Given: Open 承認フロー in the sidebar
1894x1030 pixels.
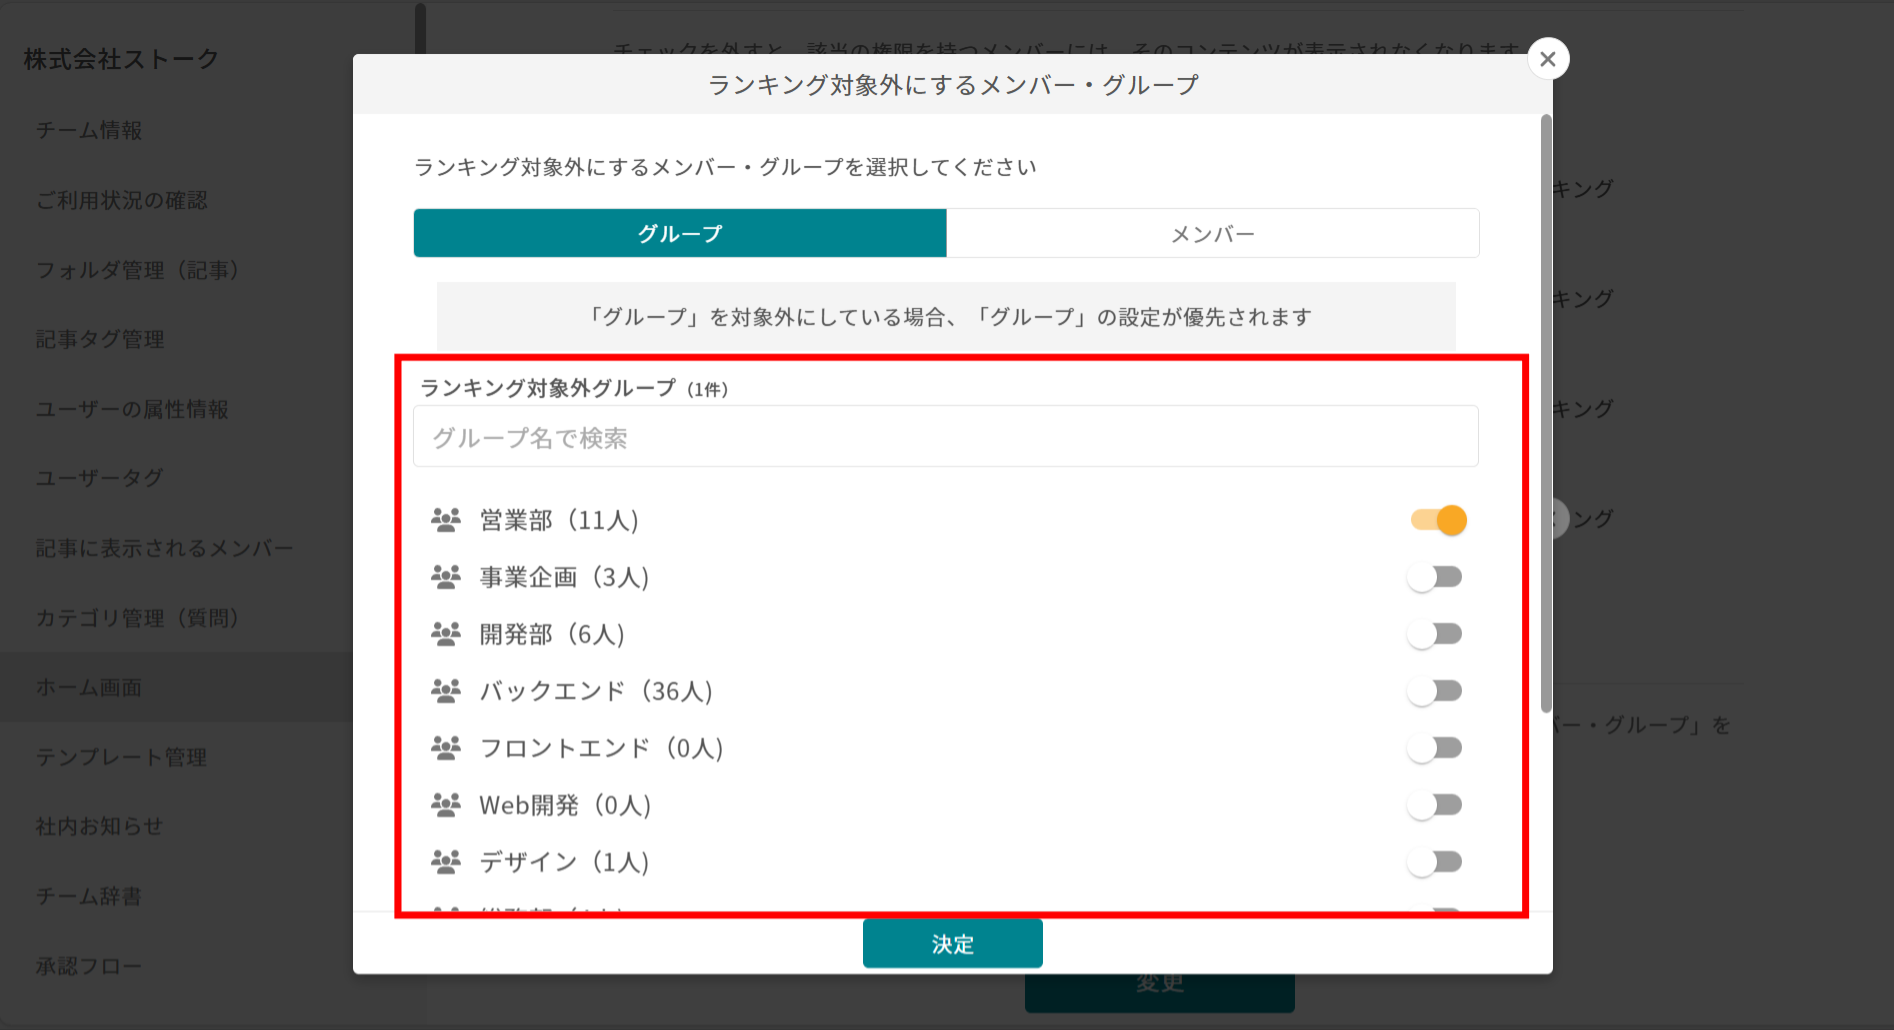Looking at the screenshot, I should (88, 964).
